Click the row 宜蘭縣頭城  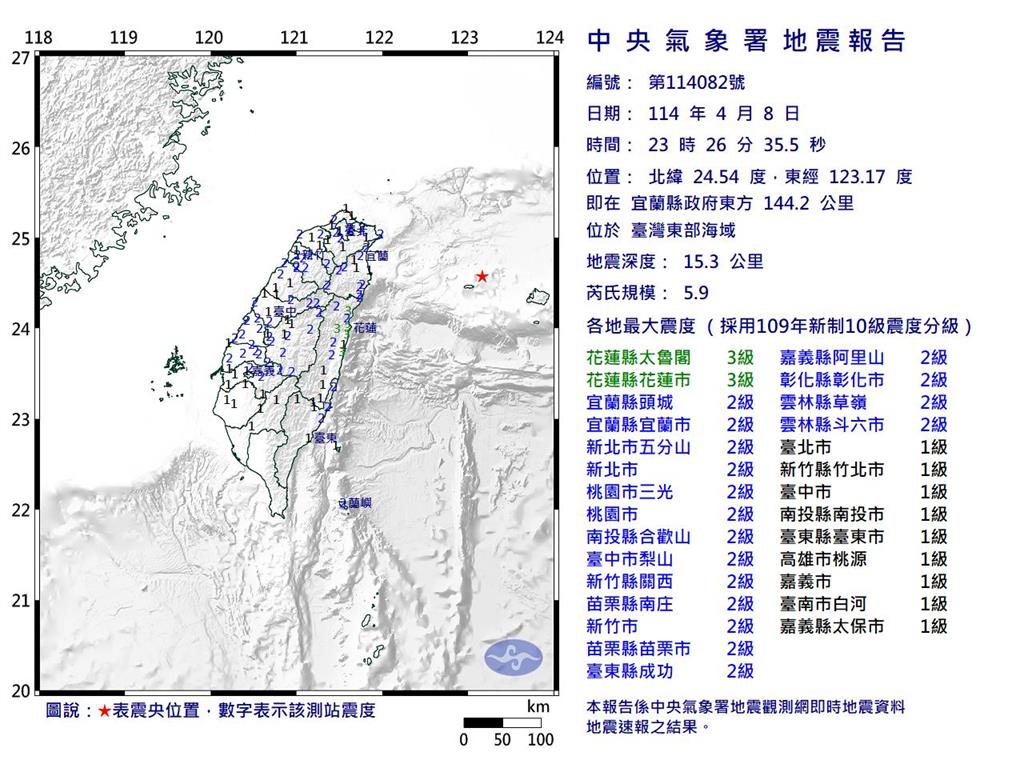[x=670, y=402]
